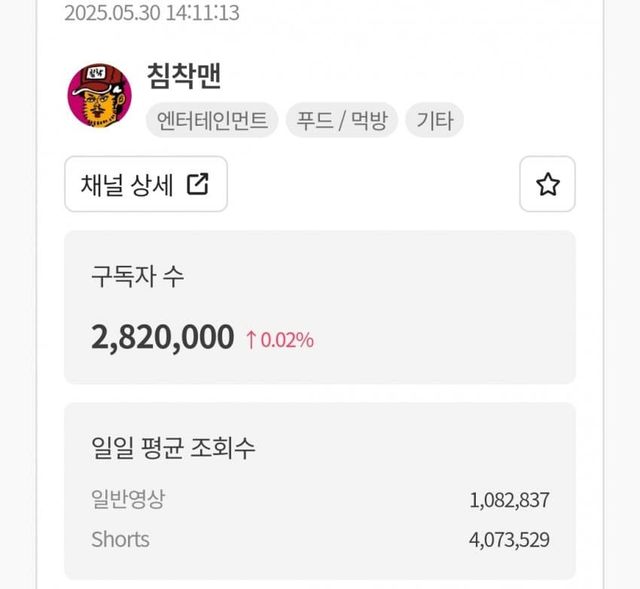The image size is (640, 589).
Task: Select the 푸드 / 먹방 category tag
Action: [342, 121]
